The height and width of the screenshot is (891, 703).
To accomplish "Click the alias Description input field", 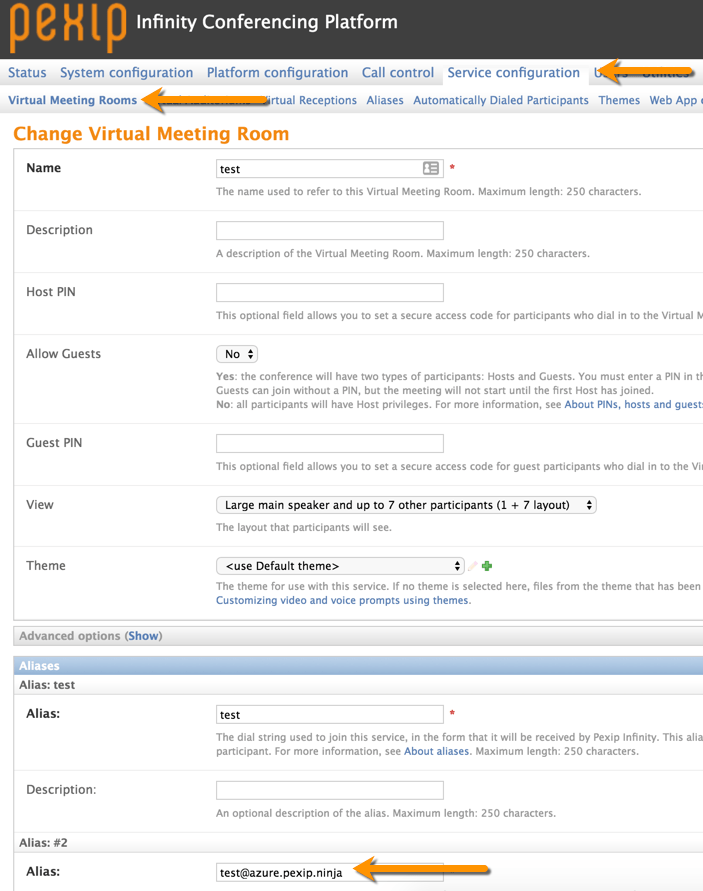I will (x=330, y=790).
